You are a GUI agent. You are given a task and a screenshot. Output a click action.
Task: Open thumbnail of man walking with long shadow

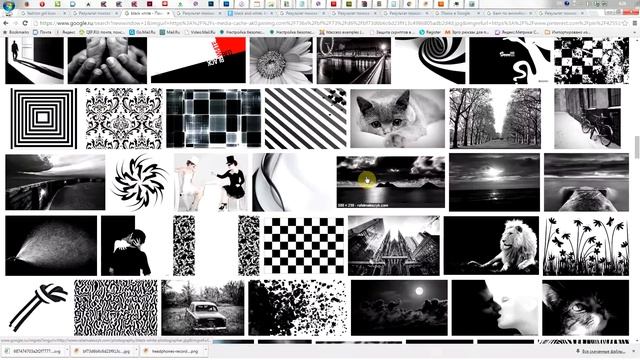34,60
